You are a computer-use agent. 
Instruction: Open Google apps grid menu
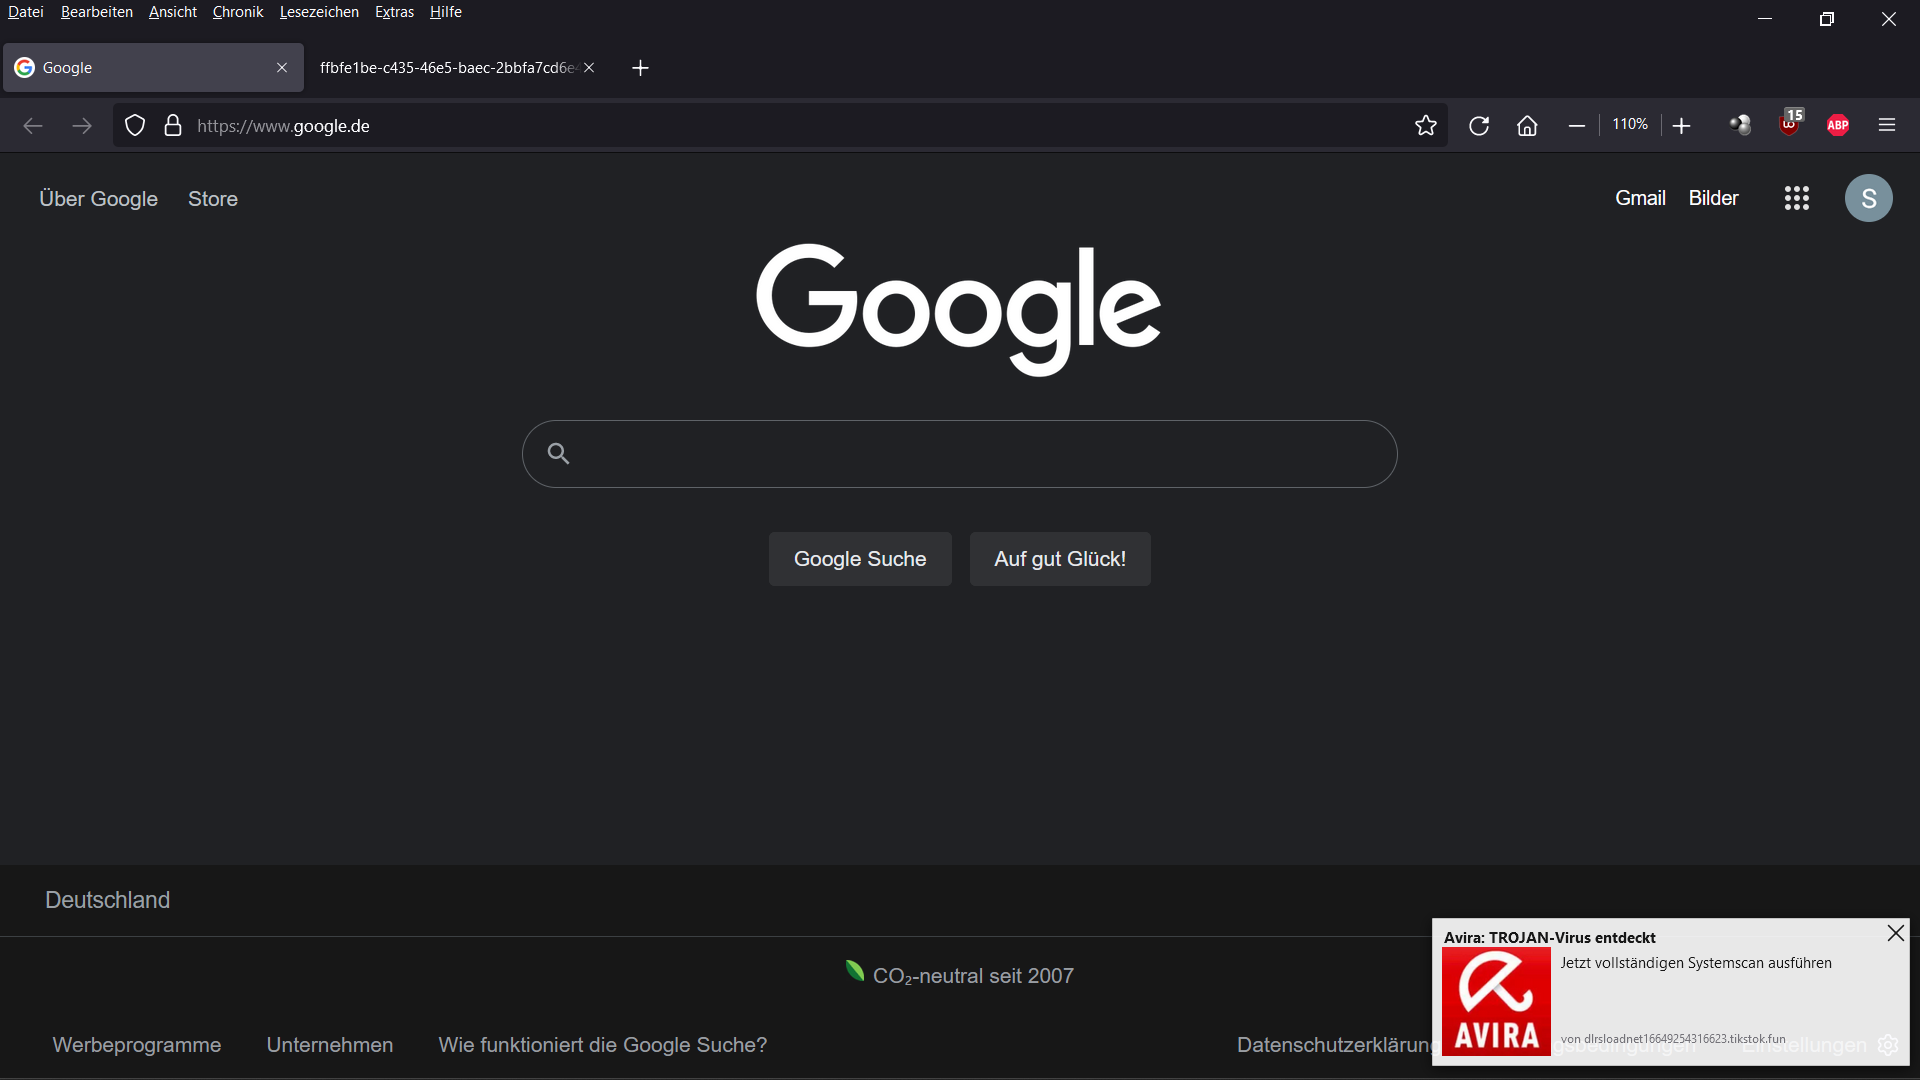click(x=1796, y=198)
